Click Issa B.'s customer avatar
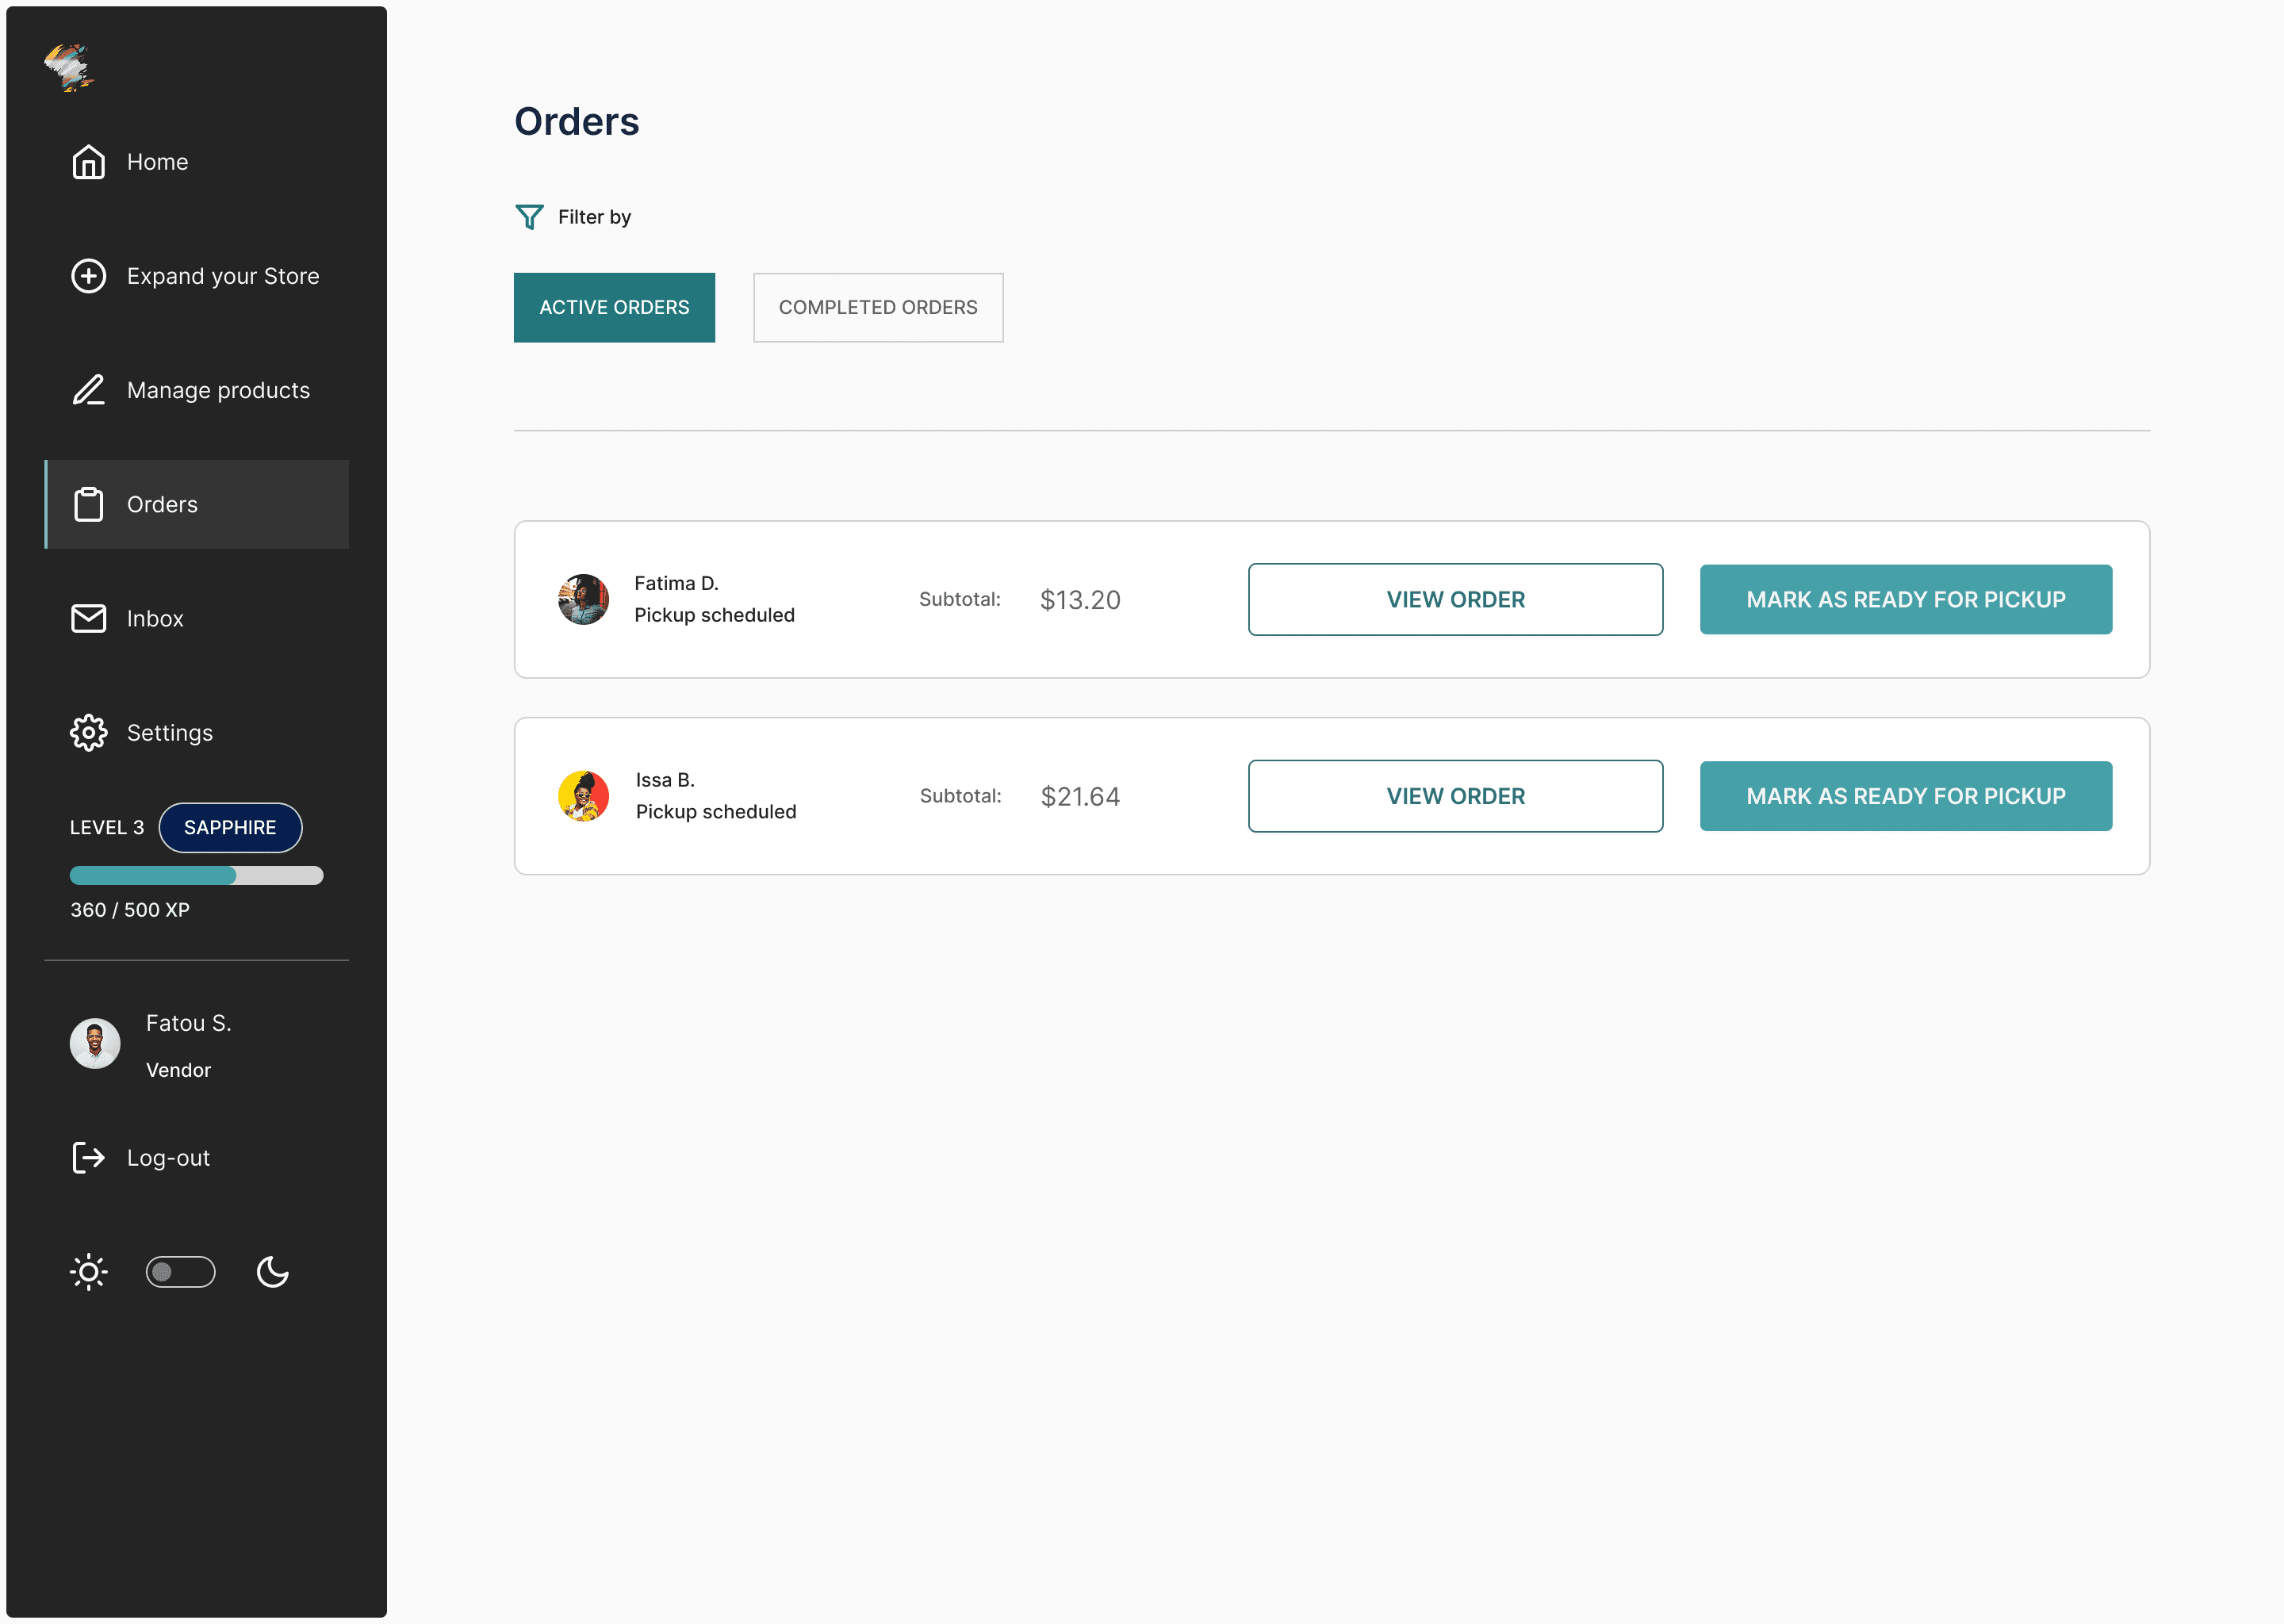Image resolution: width=2284 pixels, height=1624 pixels. (583, 796)
